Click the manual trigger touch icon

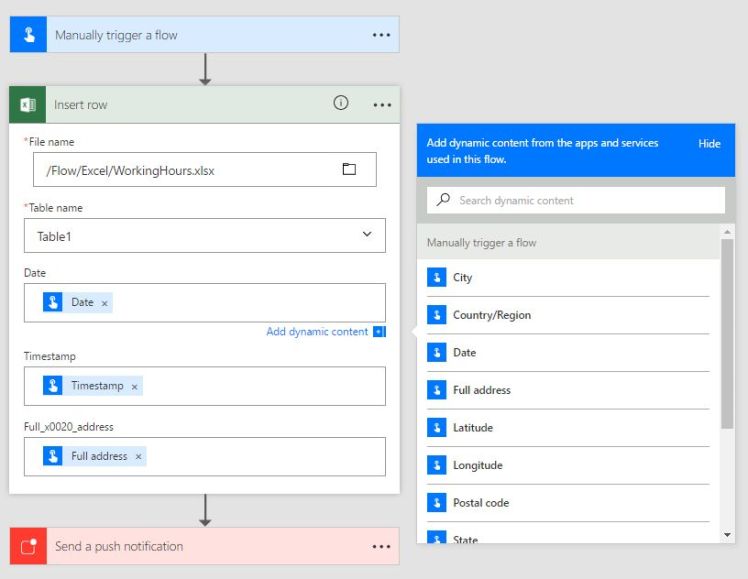tap(28, 35)
